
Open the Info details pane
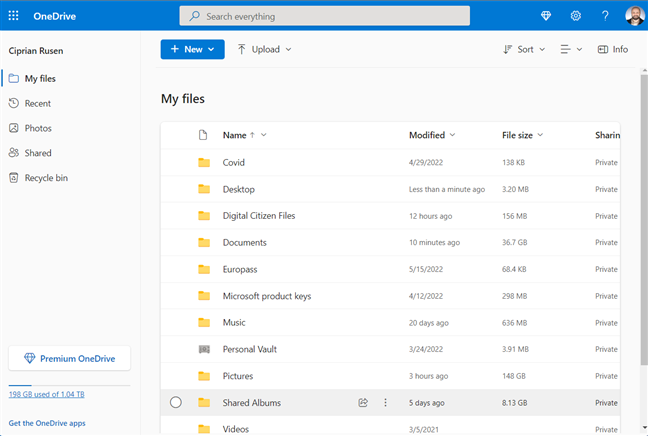(612, 49)
